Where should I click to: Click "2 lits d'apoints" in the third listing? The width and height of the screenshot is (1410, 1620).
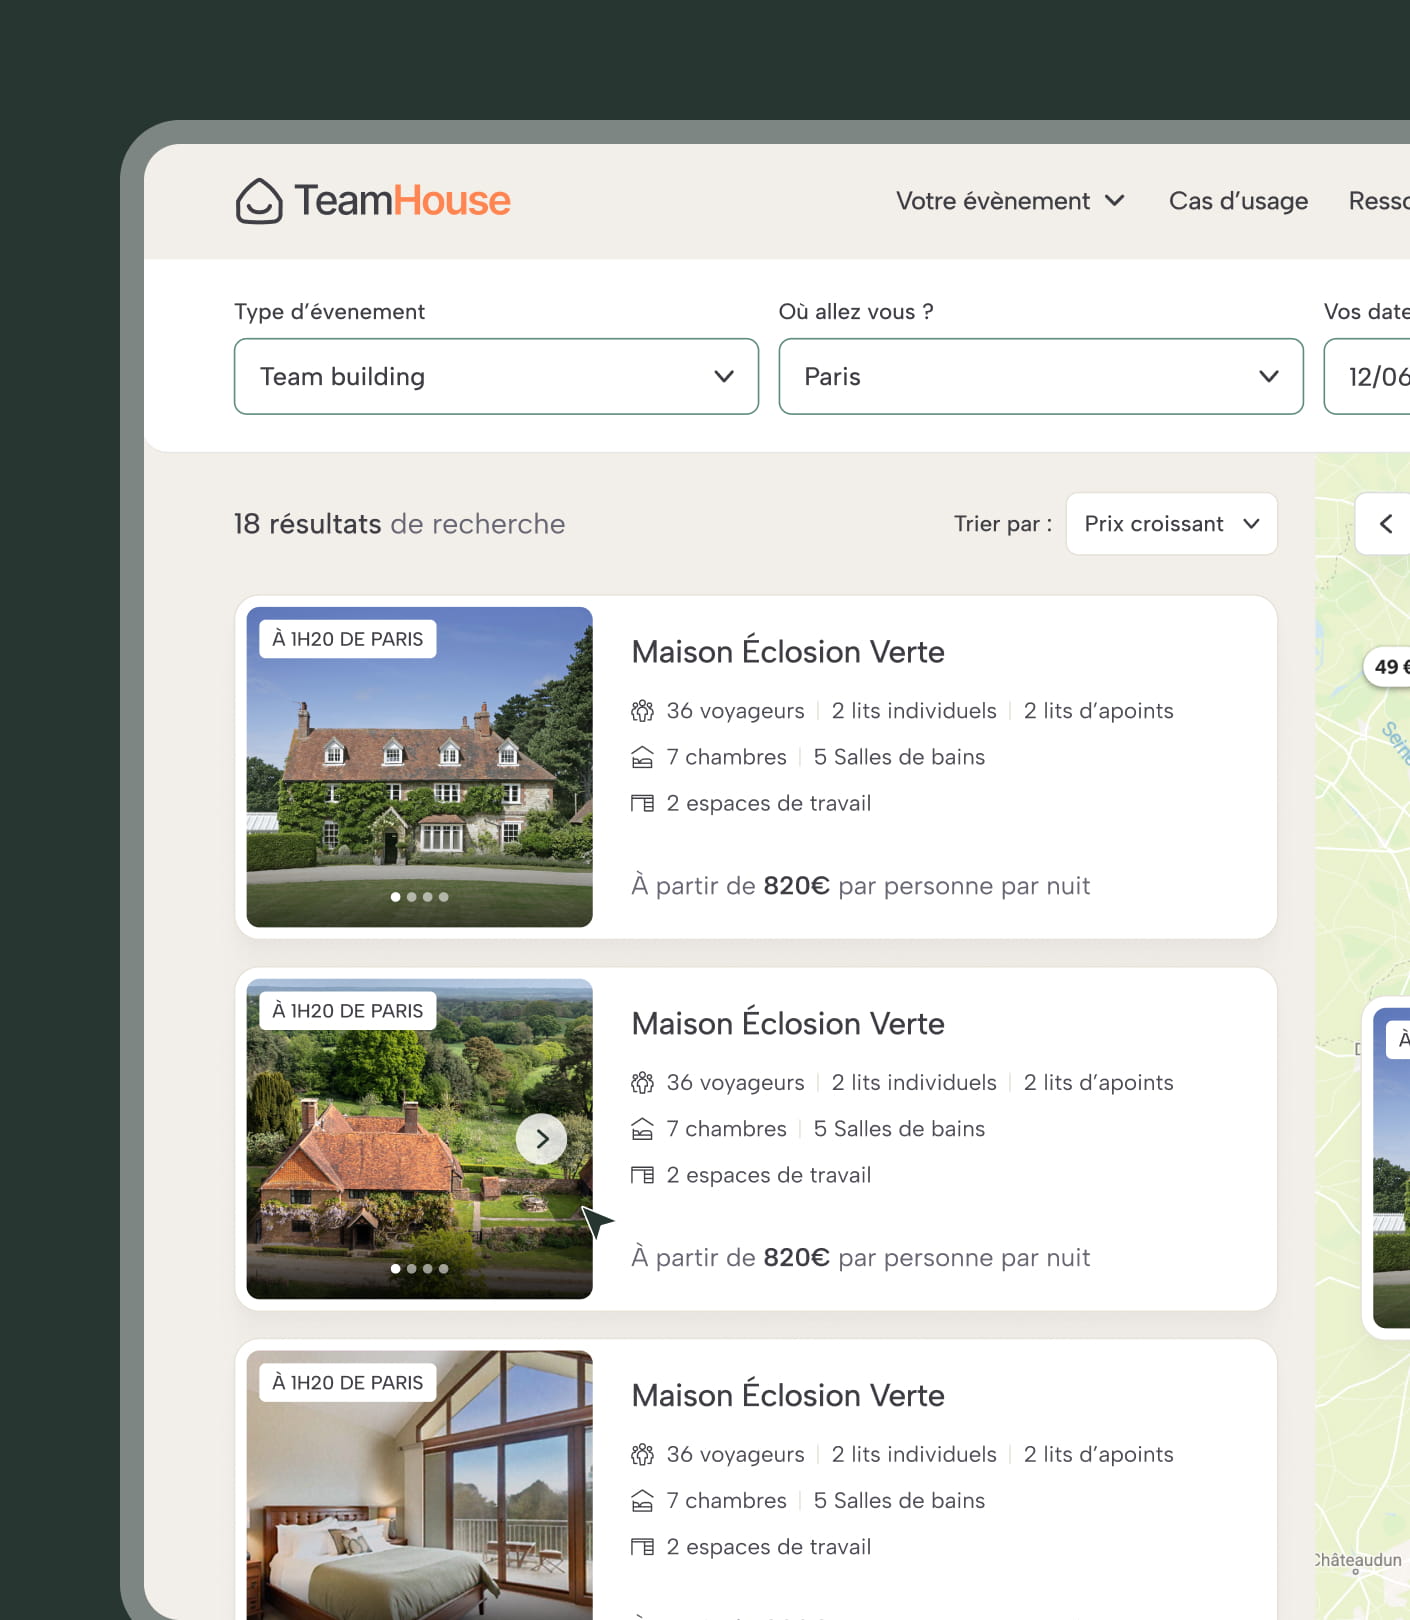click(1098, 1455)
